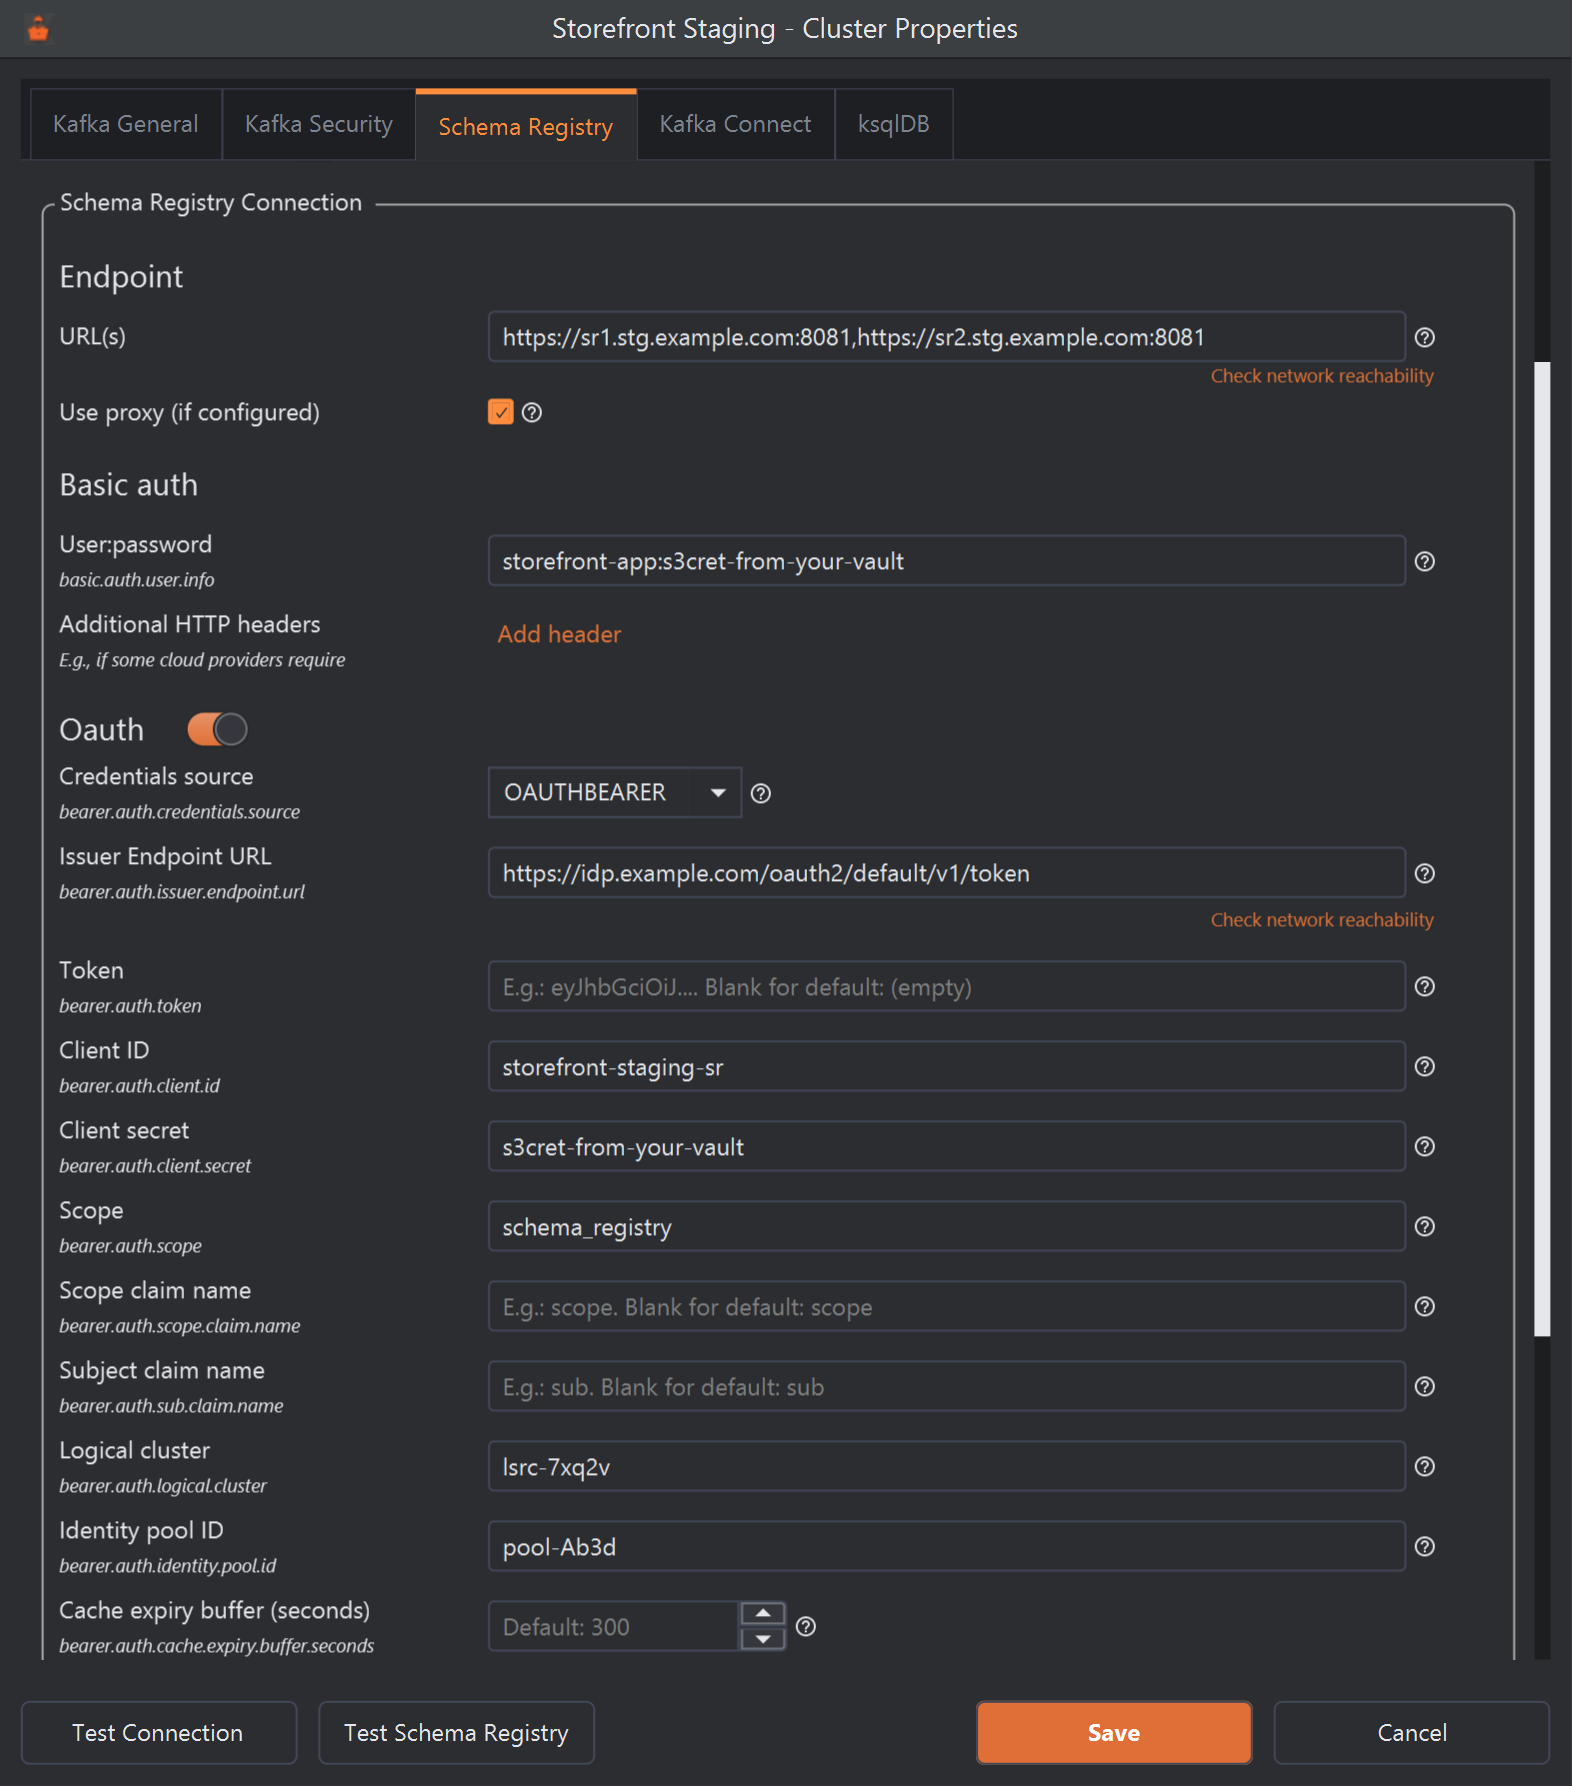Image resolution: width=1572 pixels, height=1786 pixels.
Task: Decrease the Cache expiry buffer value
Action: pyautogui.click(x=763, y=1639)
